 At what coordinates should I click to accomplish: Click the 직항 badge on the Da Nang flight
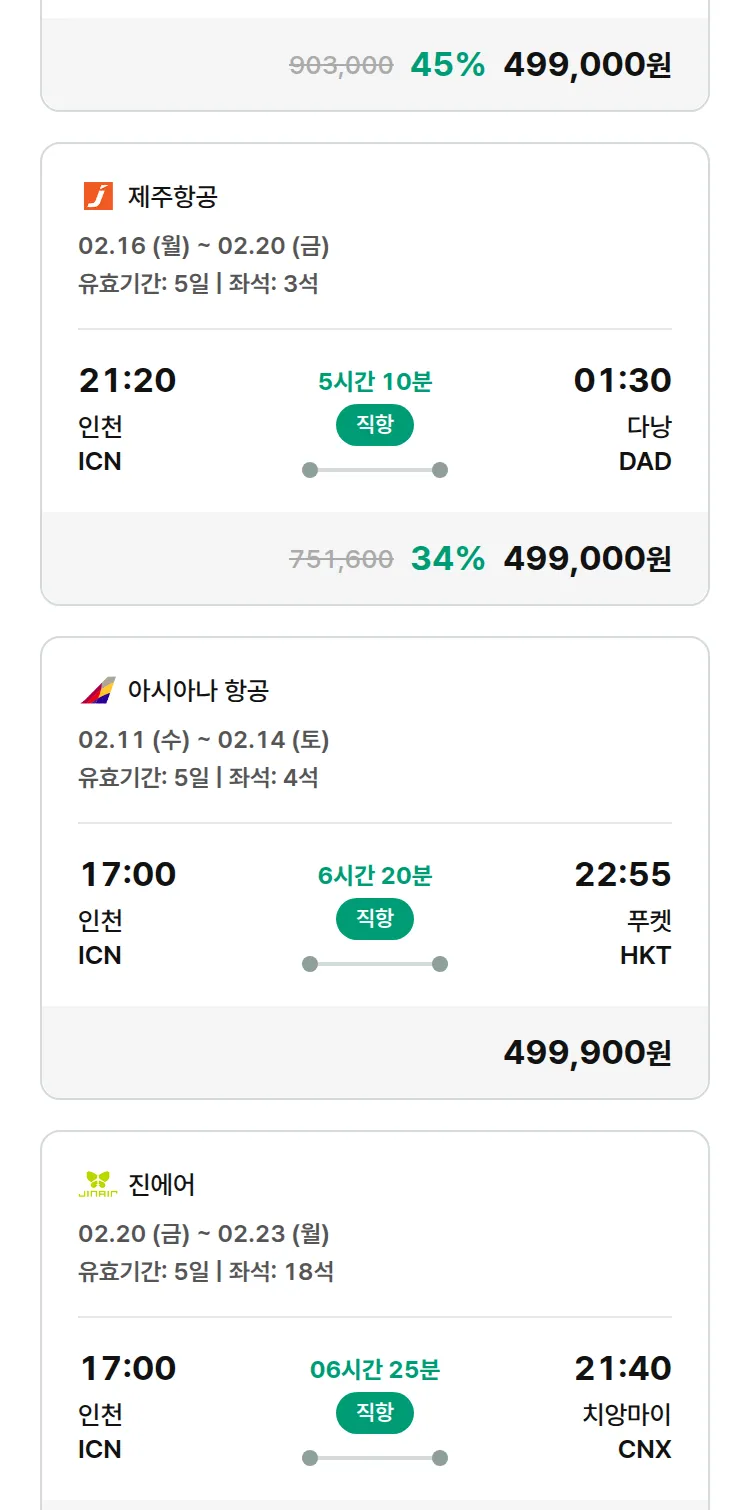[x=374, y=425]
